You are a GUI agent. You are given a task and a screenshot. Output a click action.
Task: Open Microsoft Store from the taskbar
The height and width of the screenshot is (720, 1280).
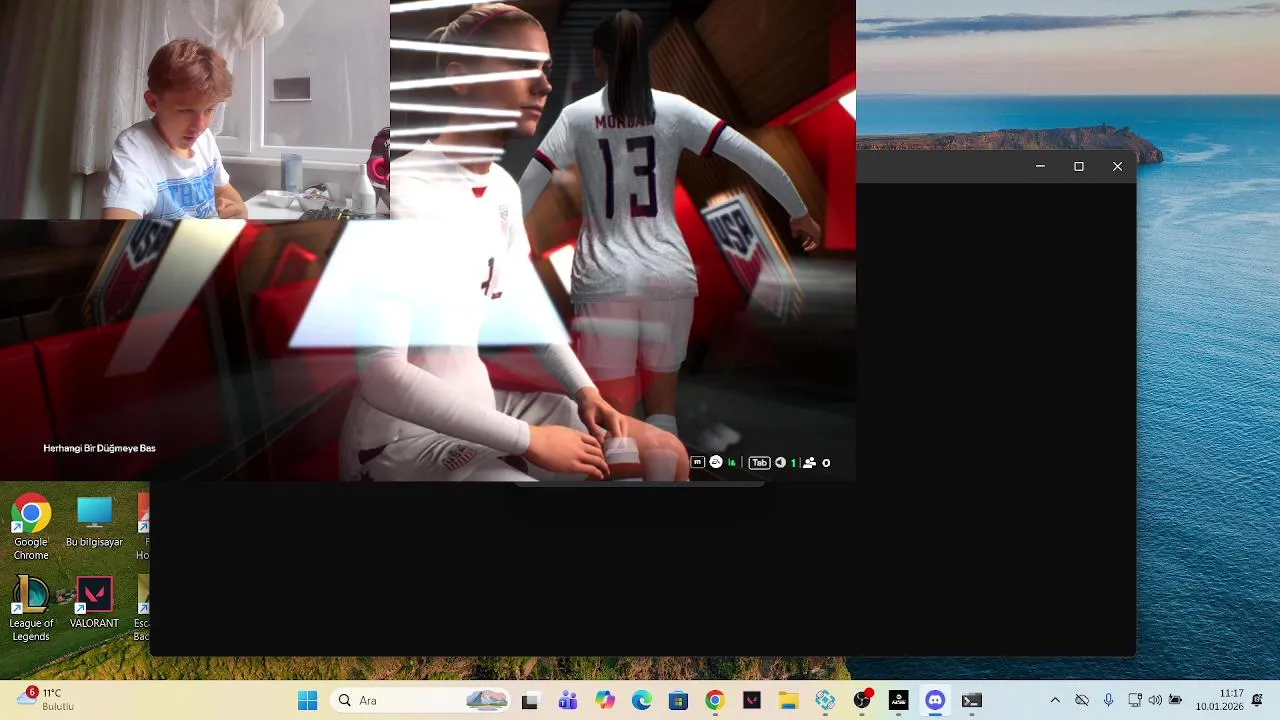point(678,700)
